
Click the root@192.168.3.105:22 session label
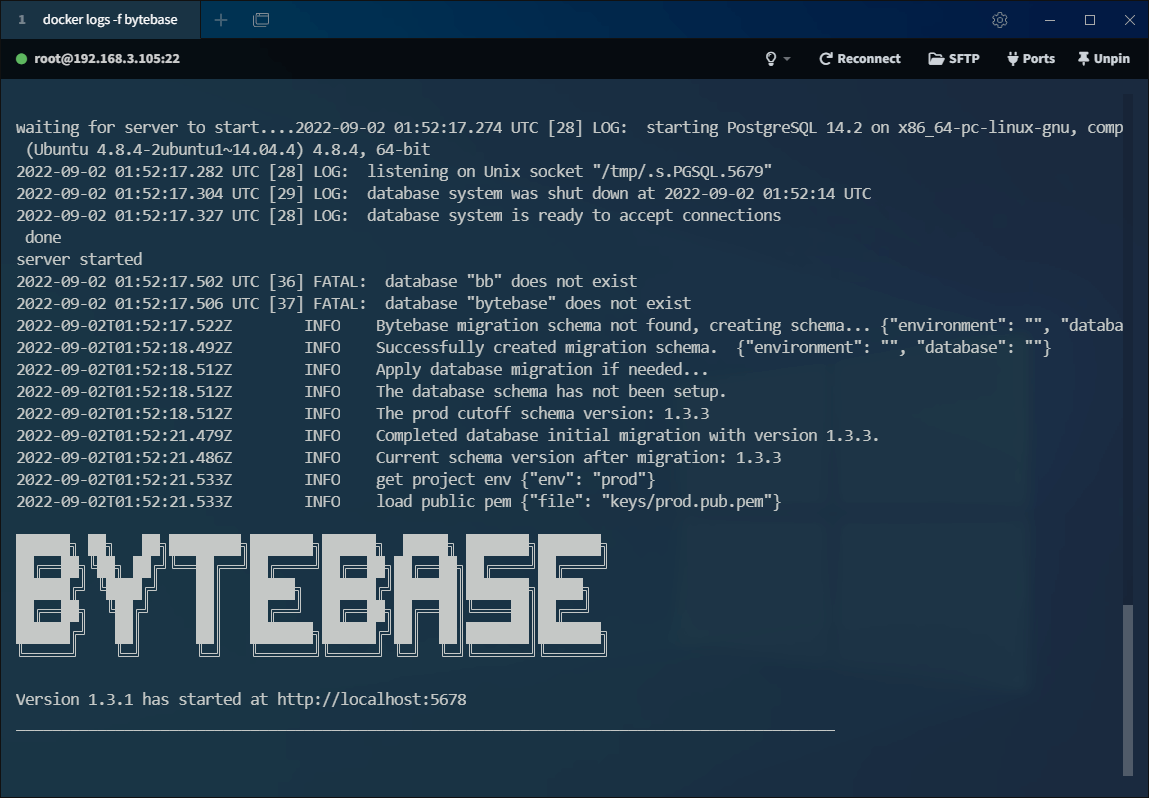[107, 59]
